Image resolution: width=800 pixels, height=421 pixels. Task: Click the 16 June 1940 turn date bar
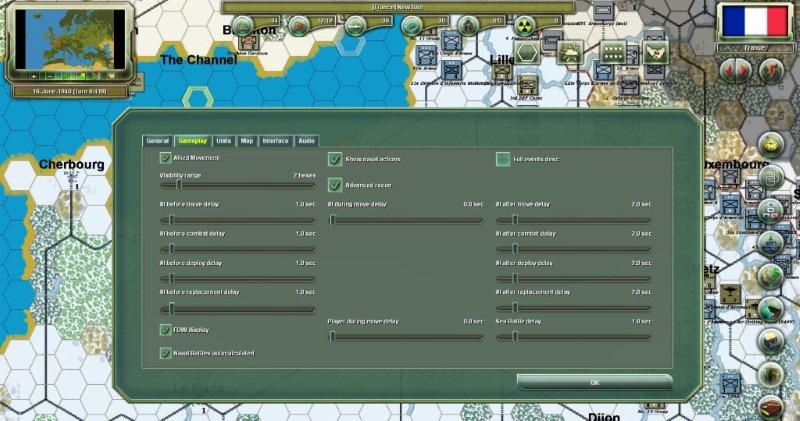click(x=70, y=92)
